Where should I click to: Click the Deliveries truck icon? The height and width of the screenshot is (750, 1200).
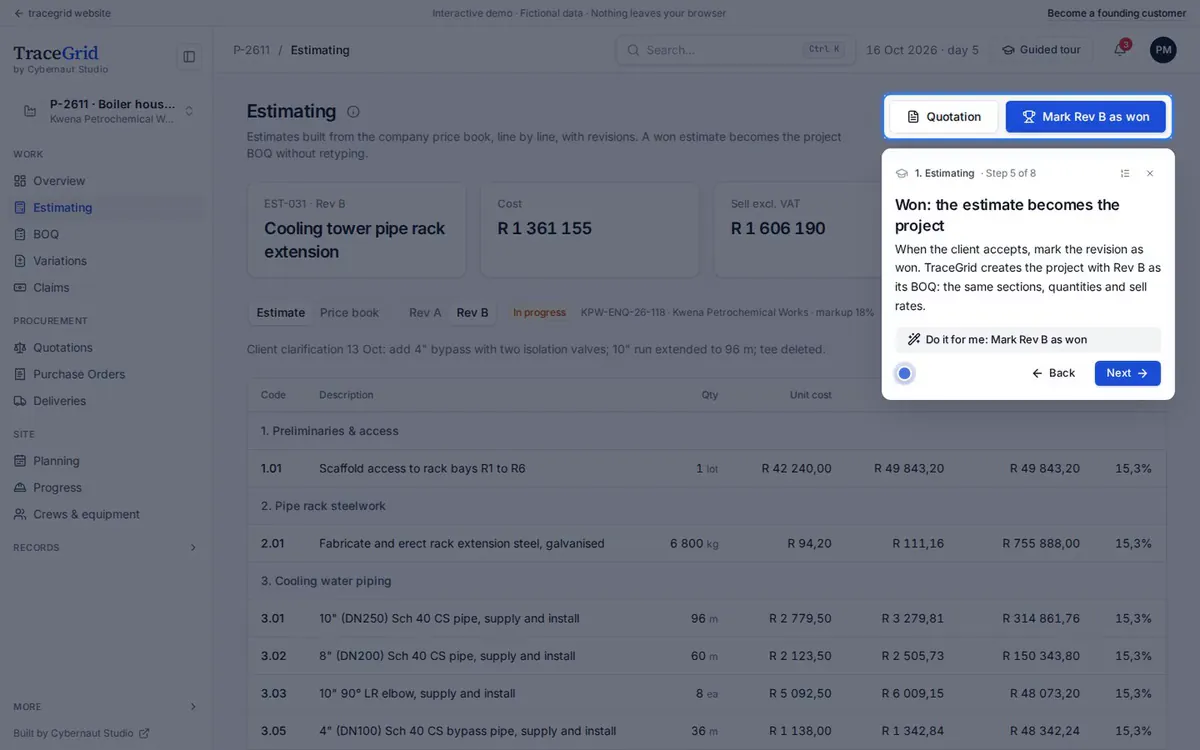coord(20,401)
